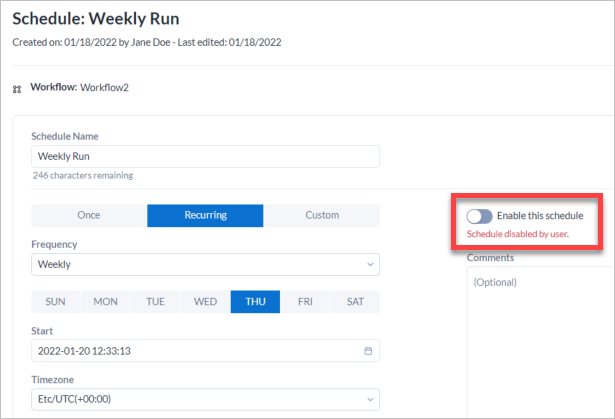
Task: Toggle the Enable this schedule switch
Action: click(x=479, y=215)
